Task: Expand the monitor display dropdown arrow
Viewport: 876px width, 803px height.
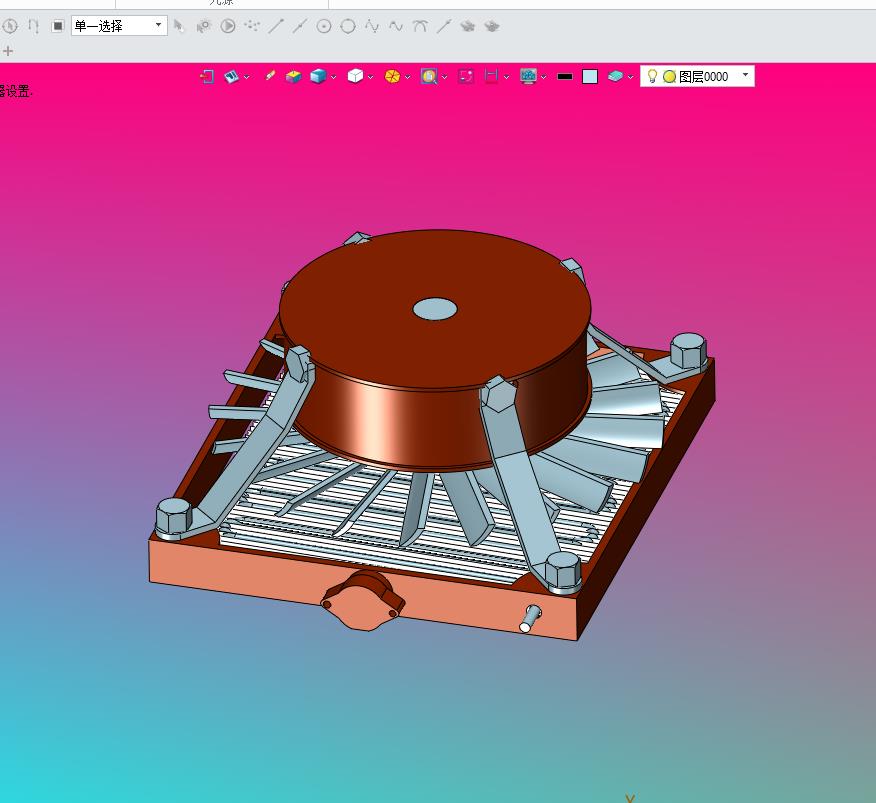Action: pos(543,77)
